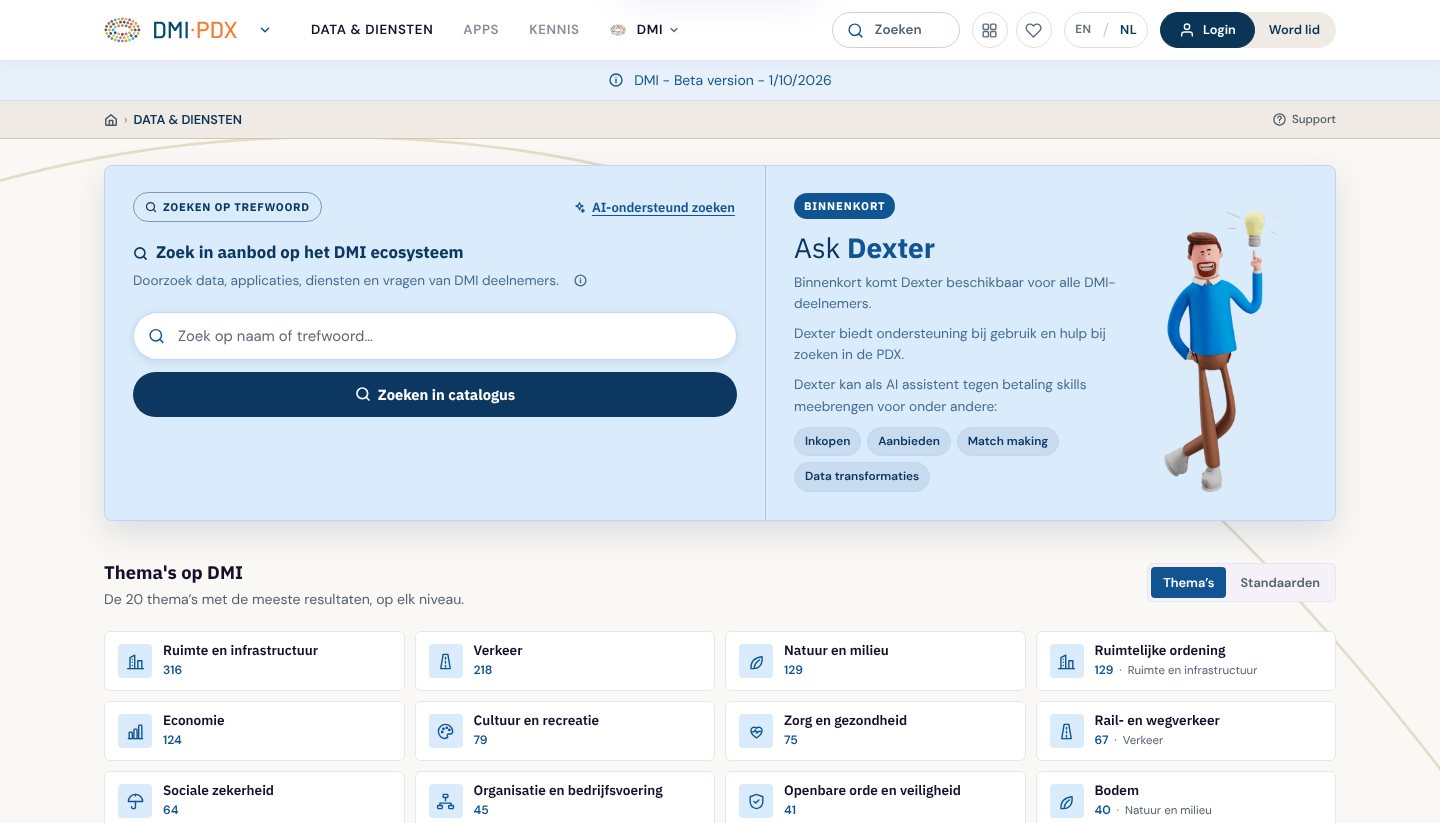Click the Economie bar chart icon

[x=135, y=731]
